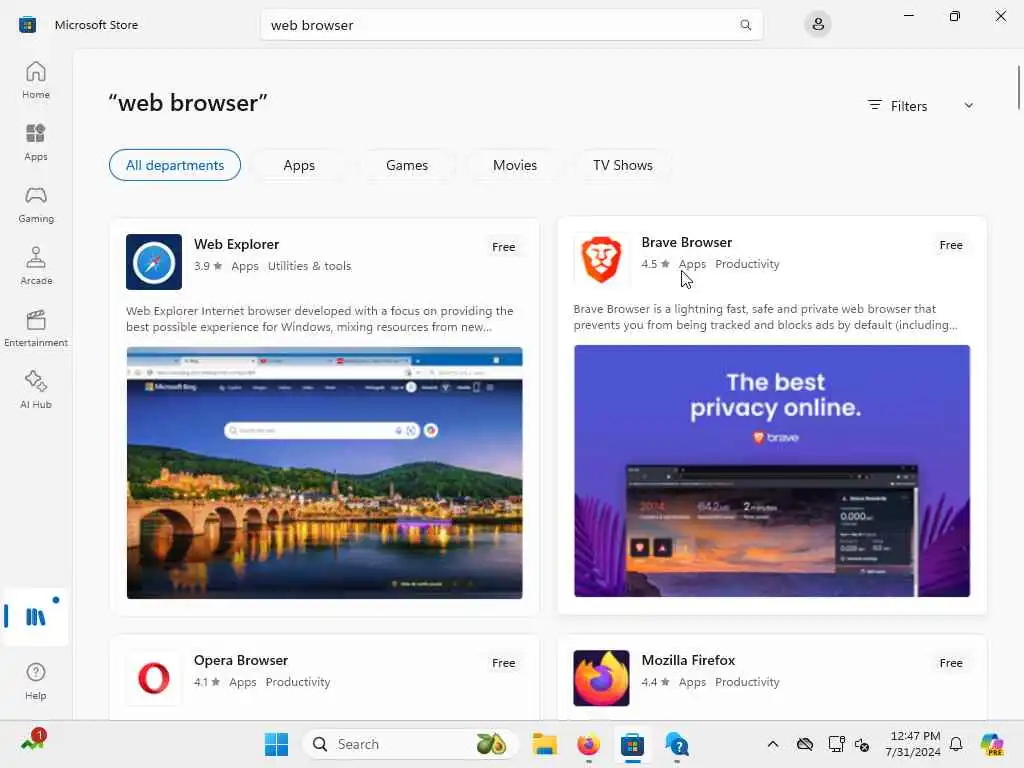
Task: Open the Get Help taskbar app
Action: click(x=677, y=744)
